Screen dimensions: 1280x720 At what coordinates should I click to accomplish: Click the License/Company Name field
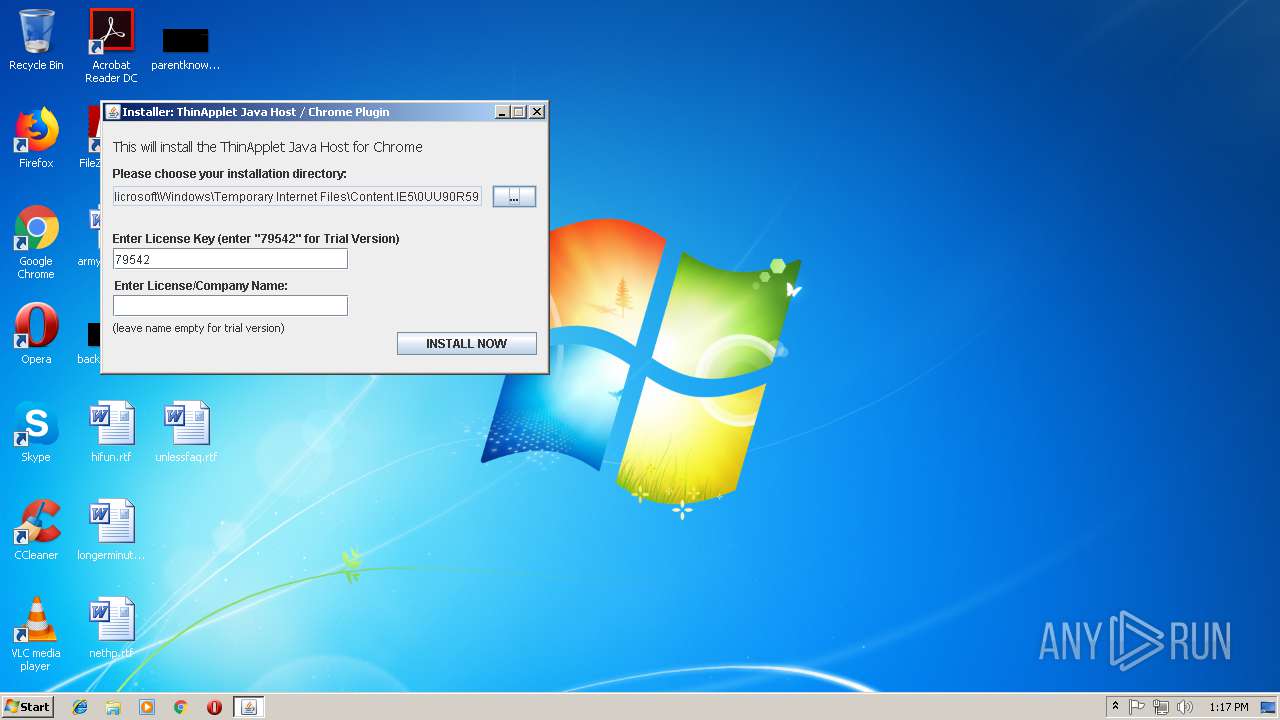click(230, 306)
